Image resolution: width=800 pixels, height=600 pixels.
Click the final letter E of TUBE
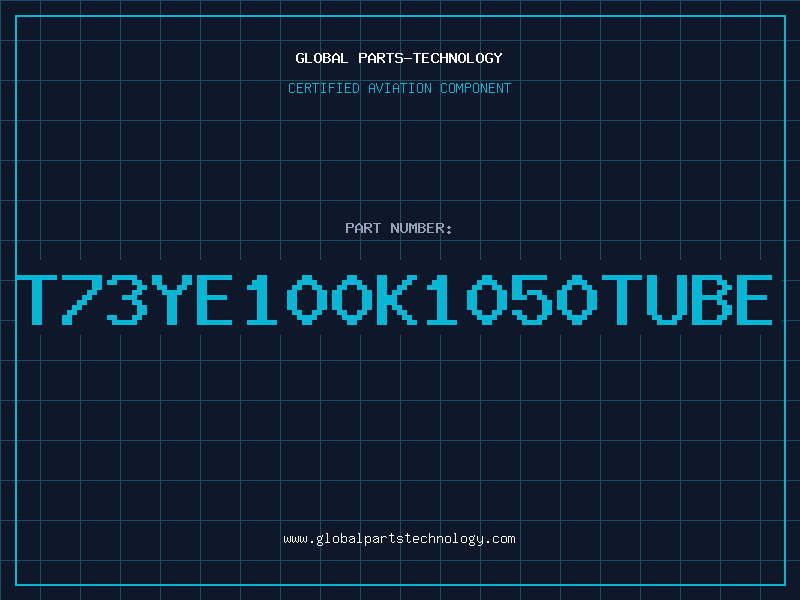[x=754, y=299]
